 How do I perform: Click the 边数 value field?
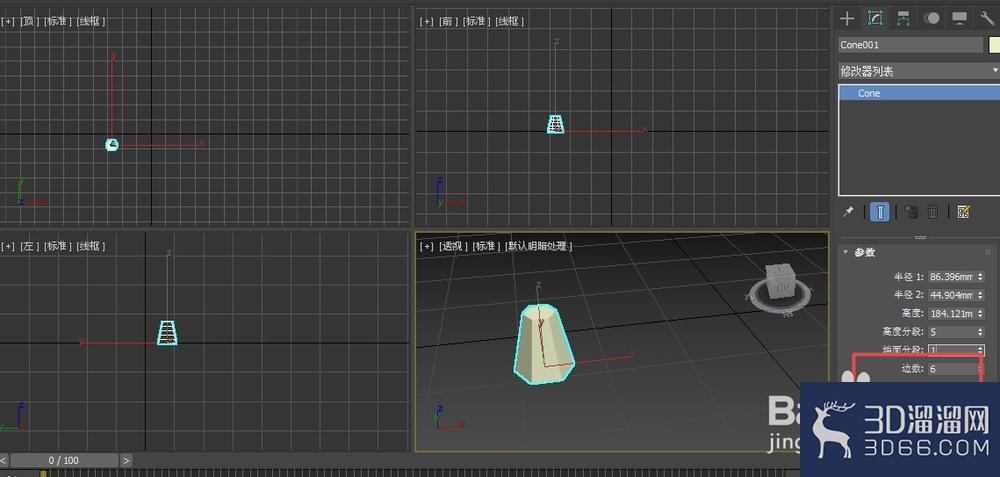point(951,369)
